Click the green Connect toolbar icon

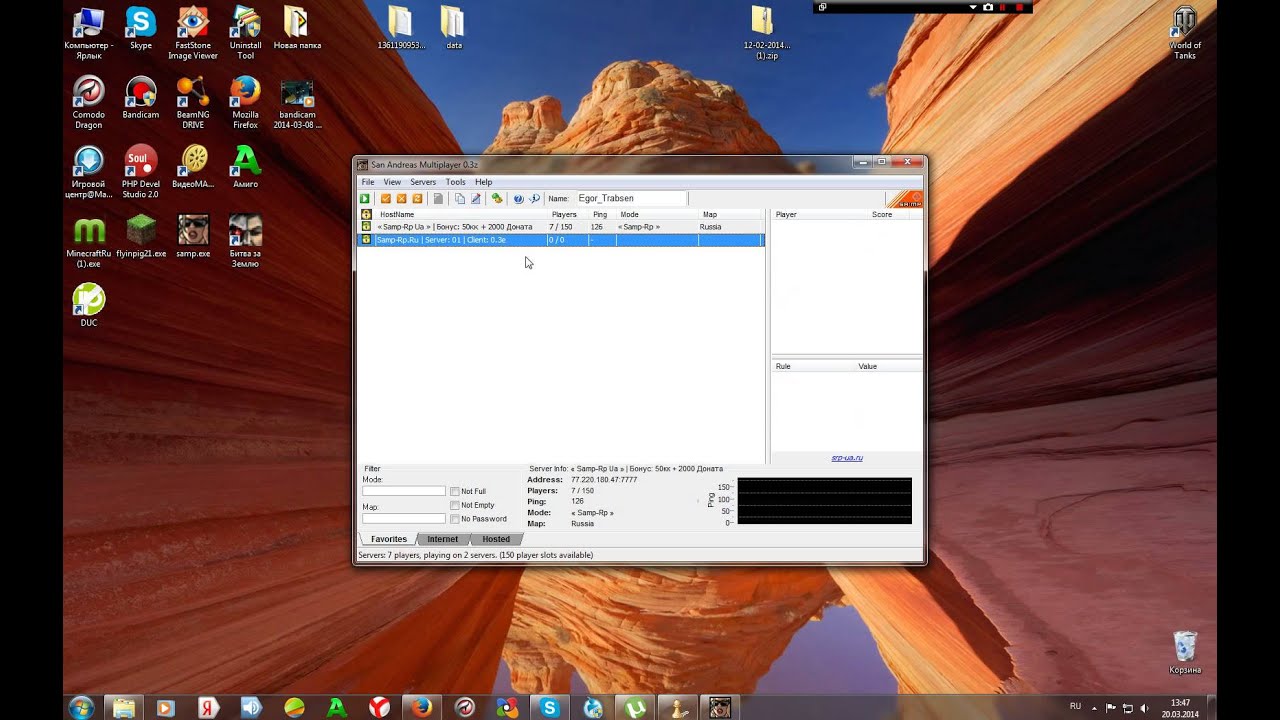365,199
